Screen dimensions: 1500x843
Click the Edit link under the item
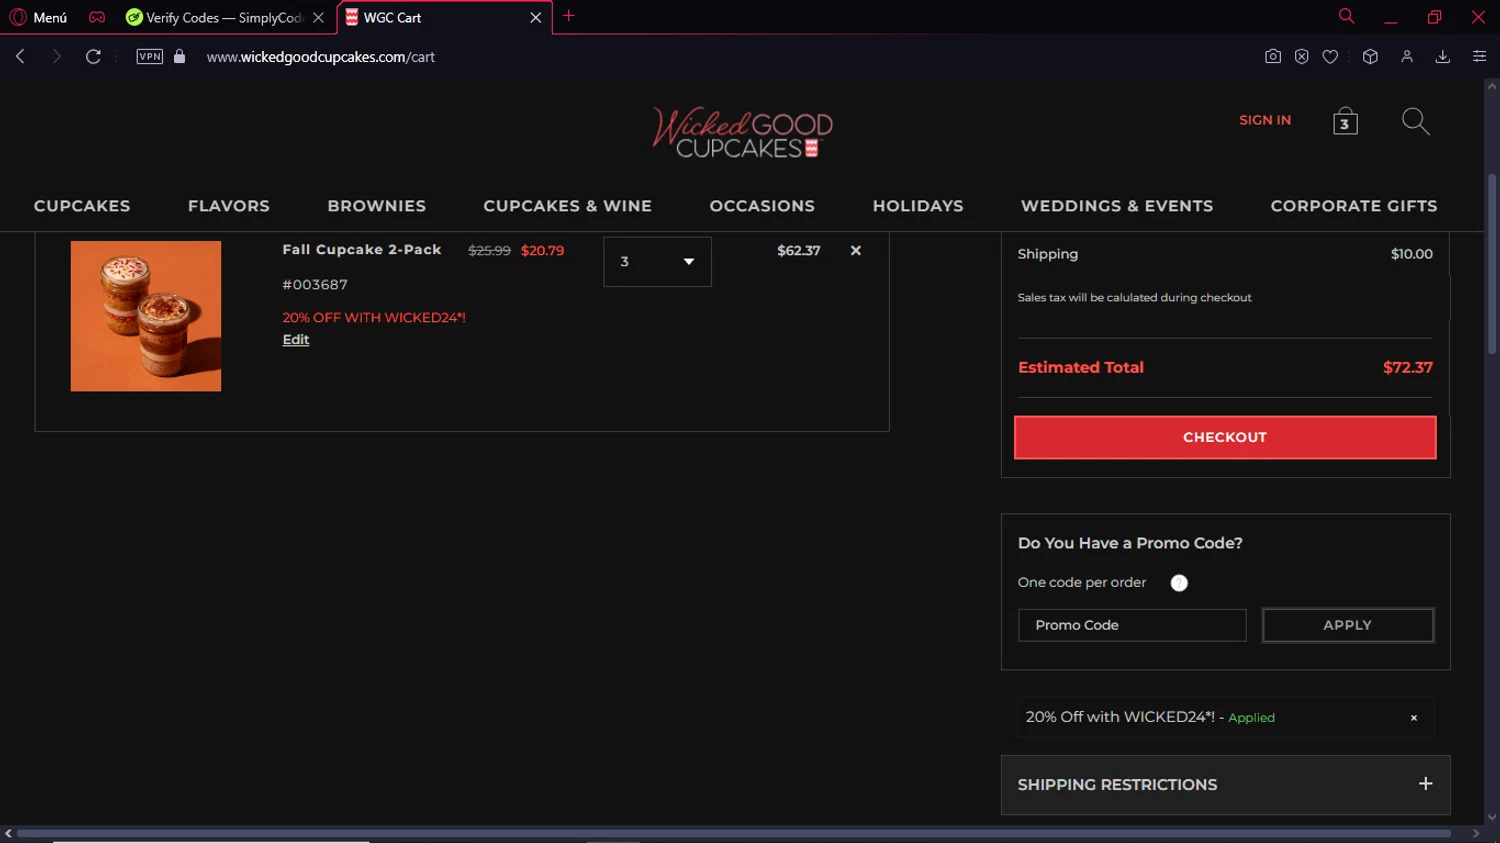[296, 340]
